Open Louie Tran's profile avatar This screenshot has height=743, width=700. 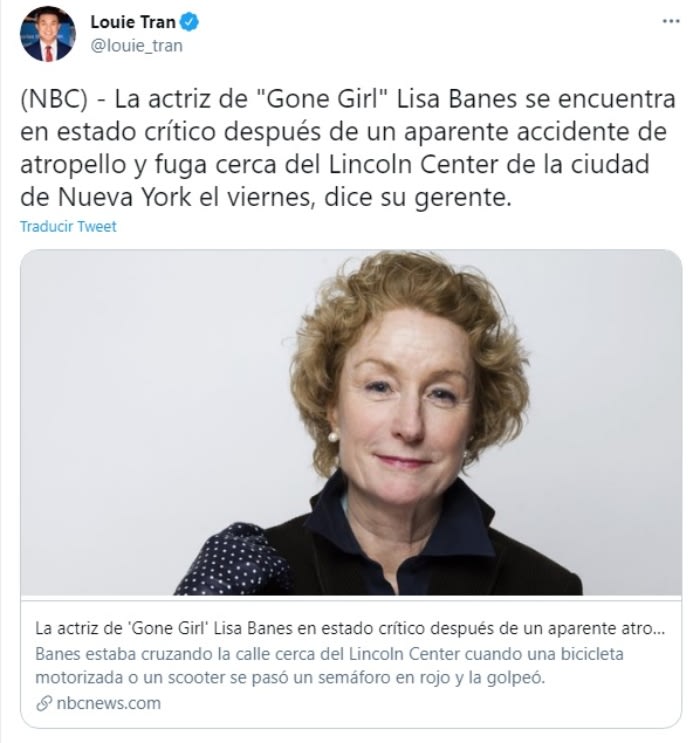(47, 34)
